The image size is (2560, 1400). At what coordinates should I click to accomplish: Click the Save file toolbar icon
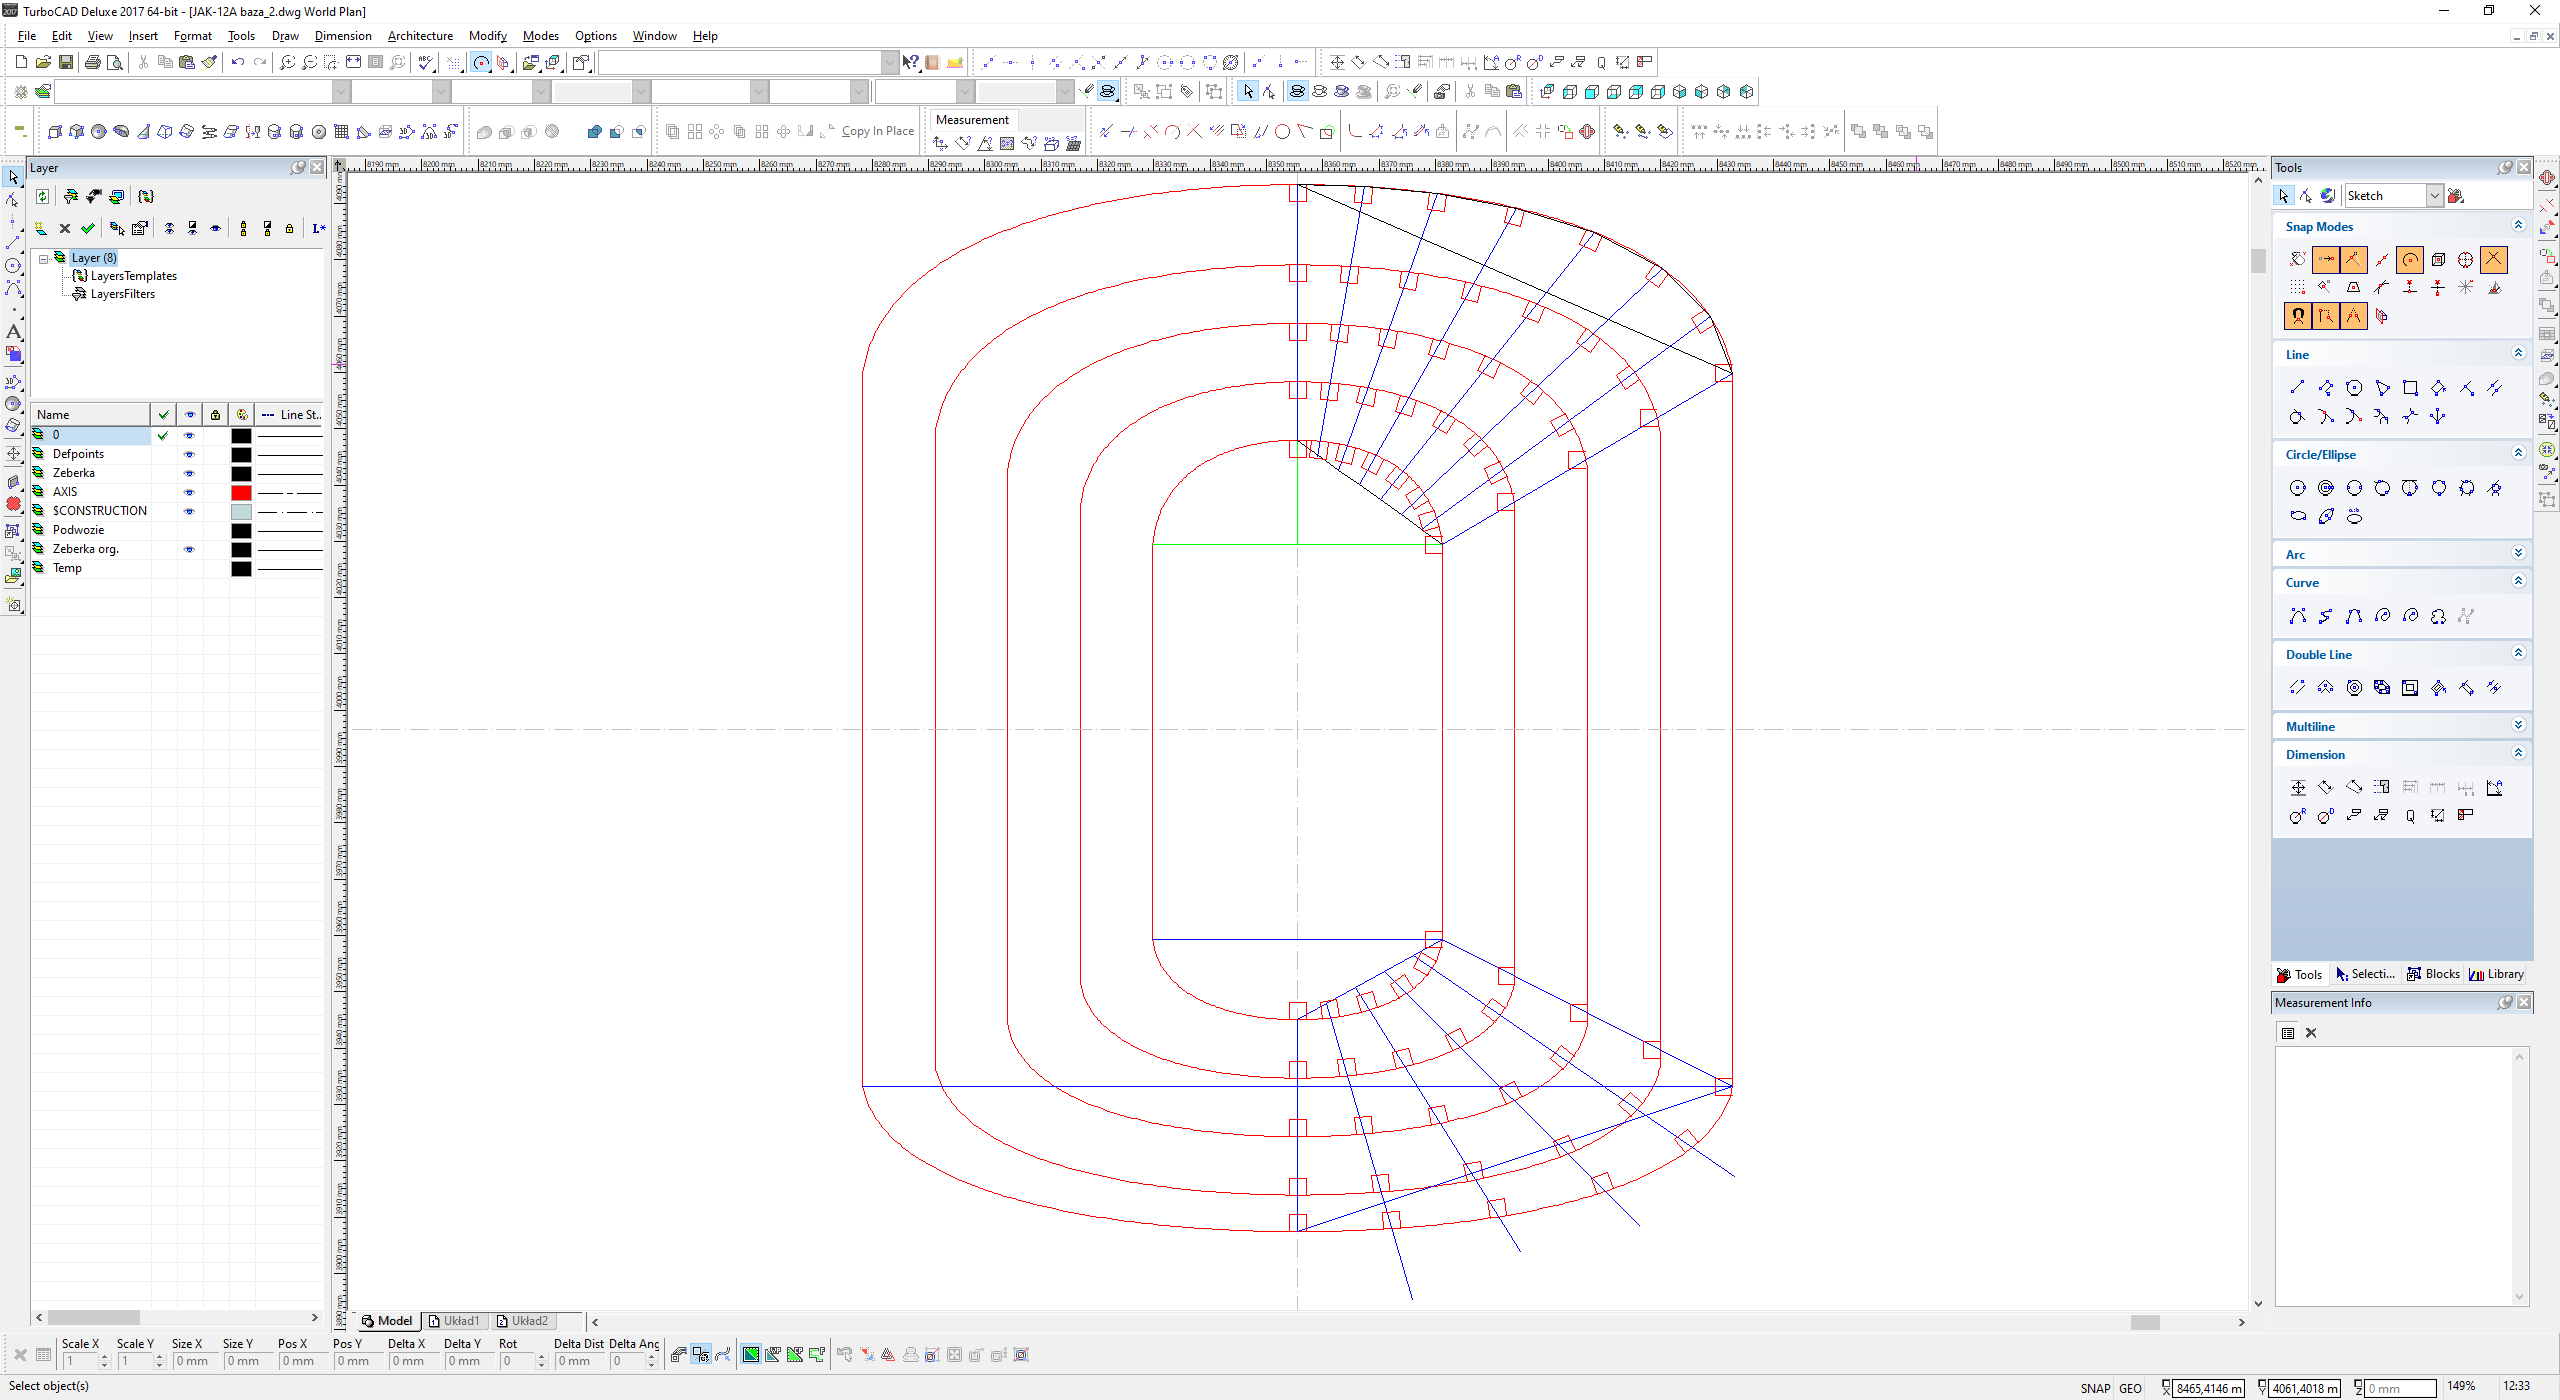tap(66, 62)
